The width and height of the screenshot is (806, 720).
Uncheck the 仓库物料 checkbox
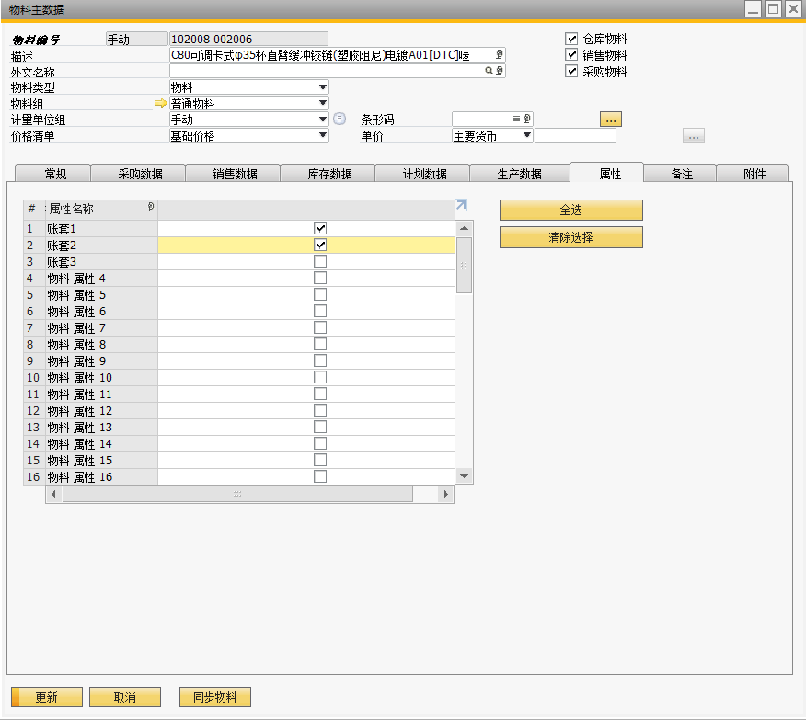click(x=572, y=39)
